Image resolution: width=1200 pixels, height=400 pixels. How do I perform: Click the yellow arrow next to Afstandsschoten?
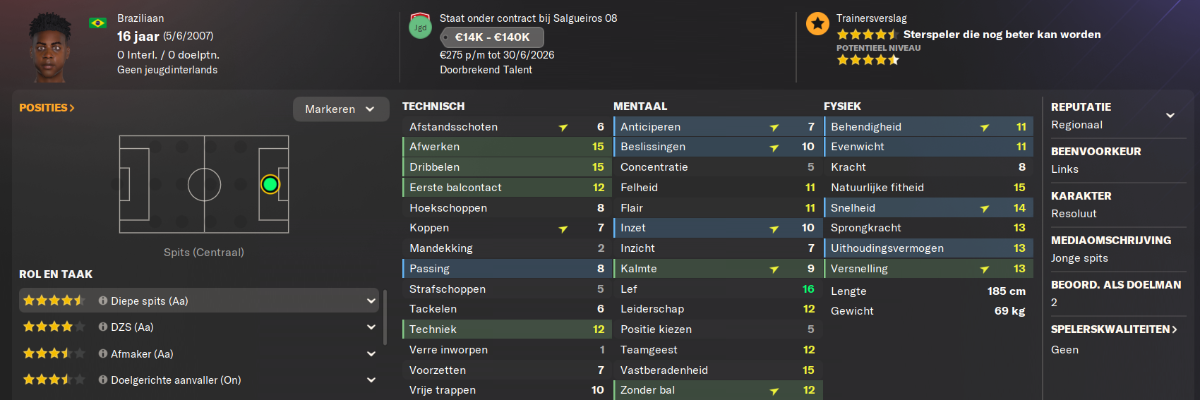click(x=564, y=127)
